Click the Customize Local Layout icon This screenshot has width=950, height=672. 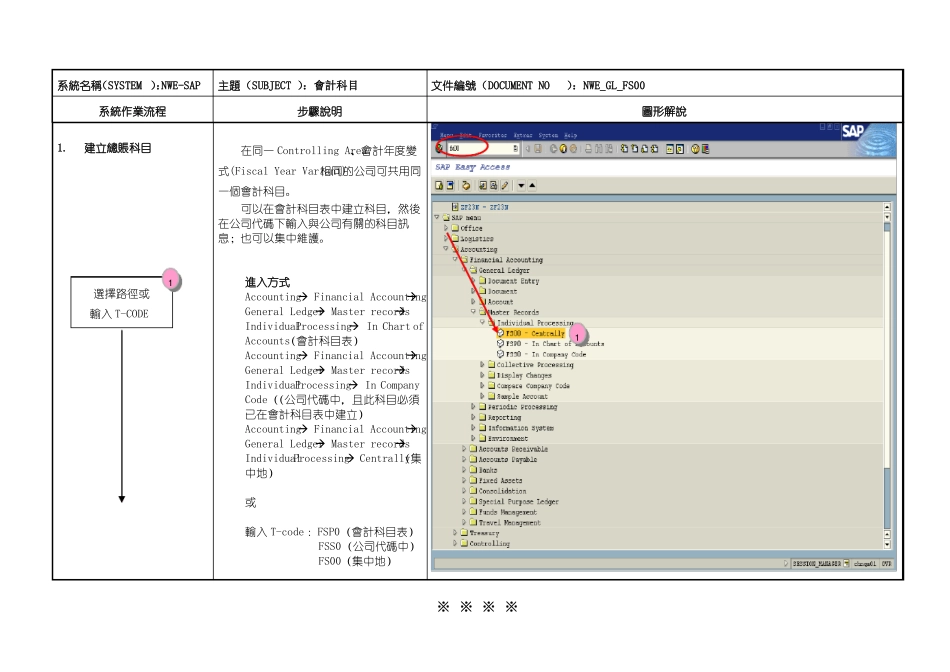coord(705,148)
